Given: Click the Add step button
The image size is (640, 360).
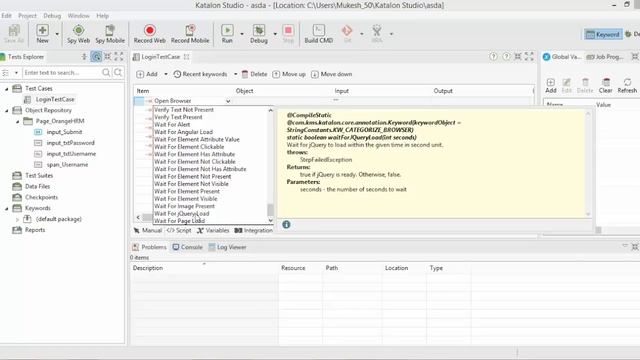Looking at the screenshot, I should tap(147, 74).
